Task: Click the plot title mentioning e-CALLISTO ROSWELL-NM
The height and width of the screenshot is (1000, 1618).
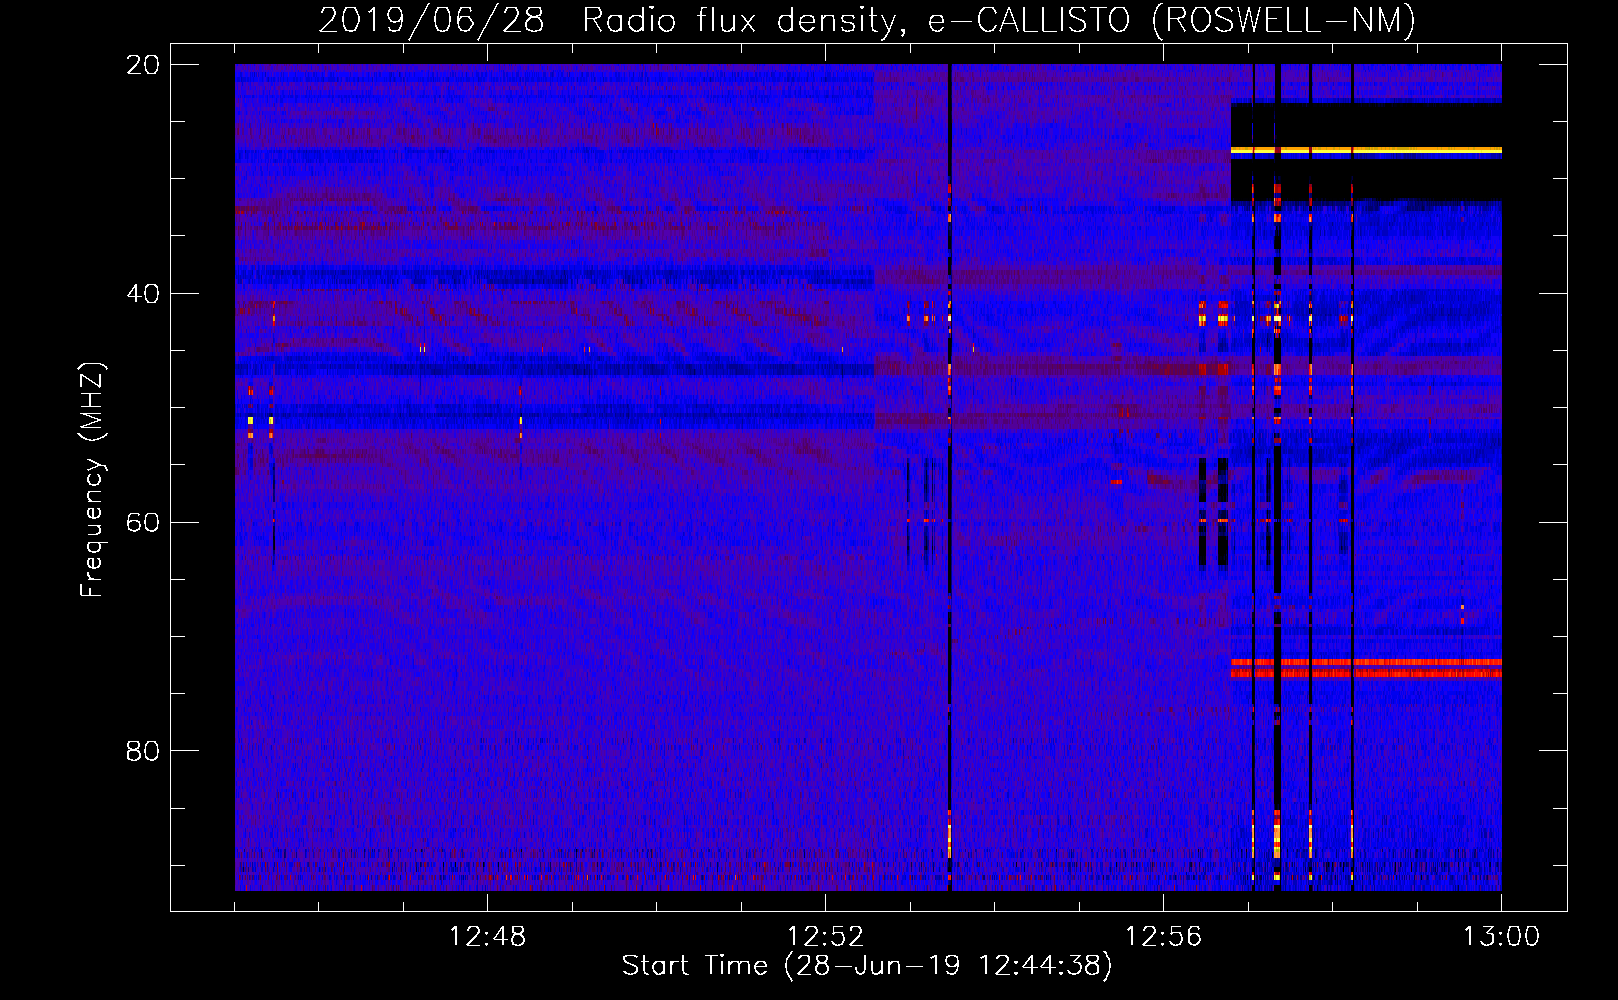Action: [867, 20]
